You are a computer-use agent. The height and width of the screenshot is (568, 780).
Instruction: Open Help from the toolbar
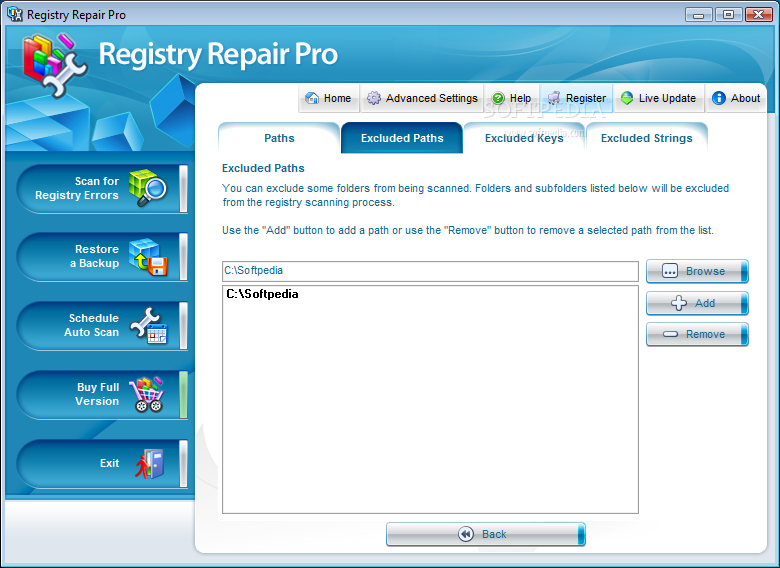coord(512,98)
